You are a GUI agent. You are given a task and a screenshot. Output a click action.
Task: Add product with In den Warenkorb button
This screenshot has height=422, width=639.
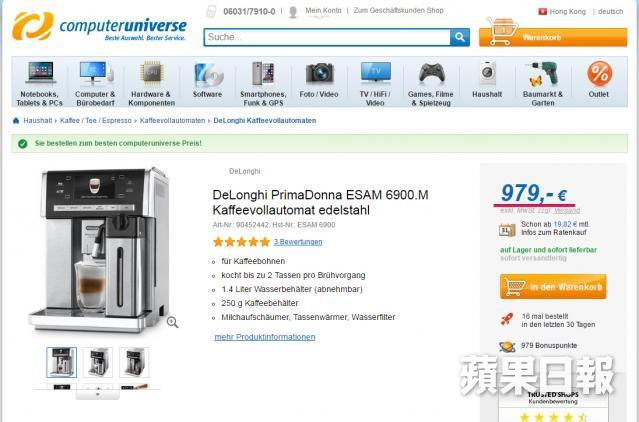(553, 287)
